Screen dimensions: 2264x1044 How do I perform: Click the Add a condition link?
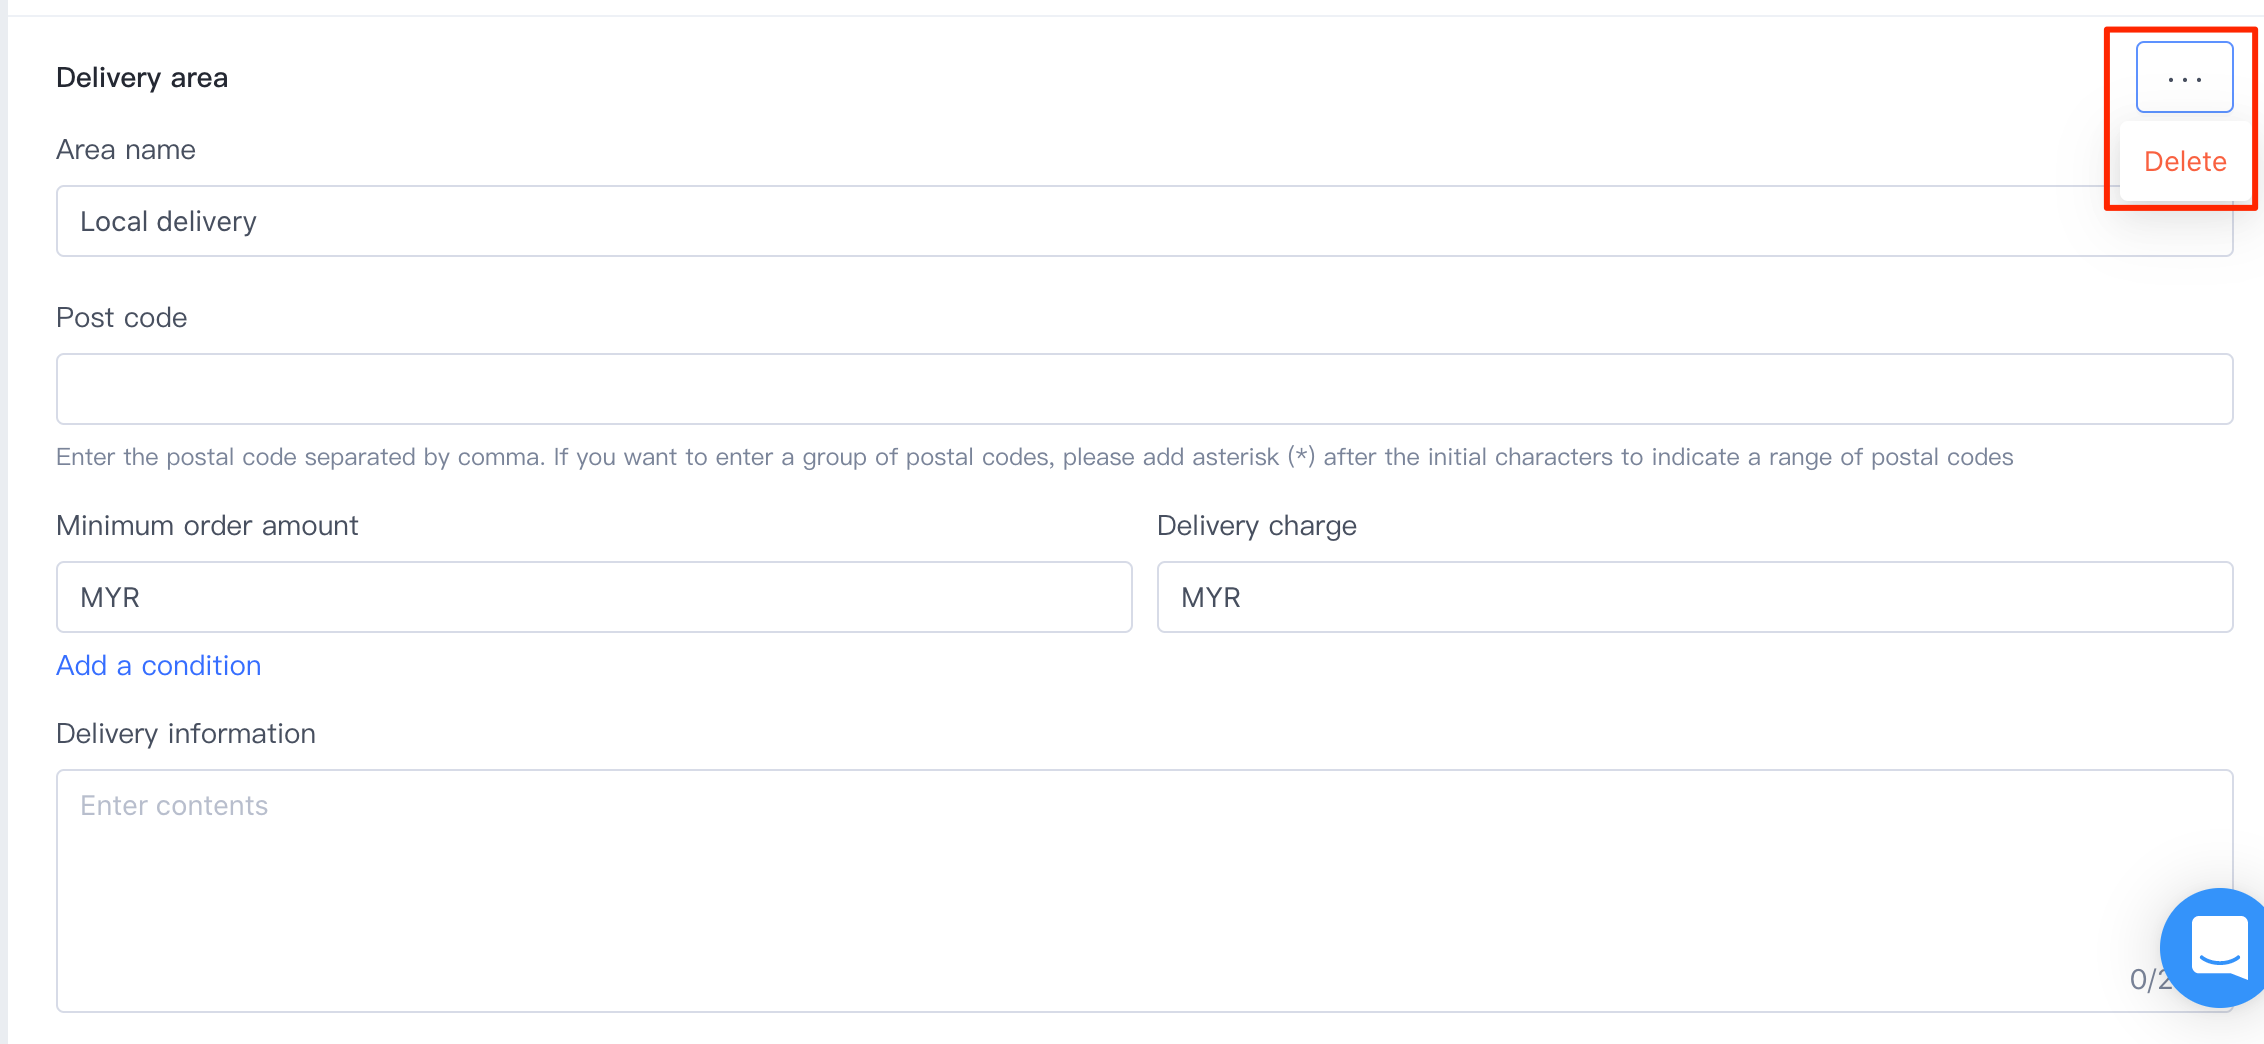[159, 666]
